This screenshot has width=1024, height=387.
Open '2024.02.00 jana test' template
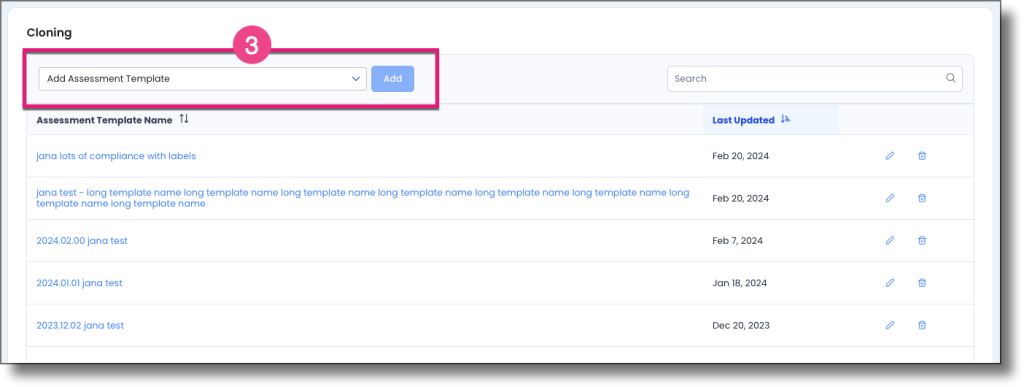(x=82, y=240)
